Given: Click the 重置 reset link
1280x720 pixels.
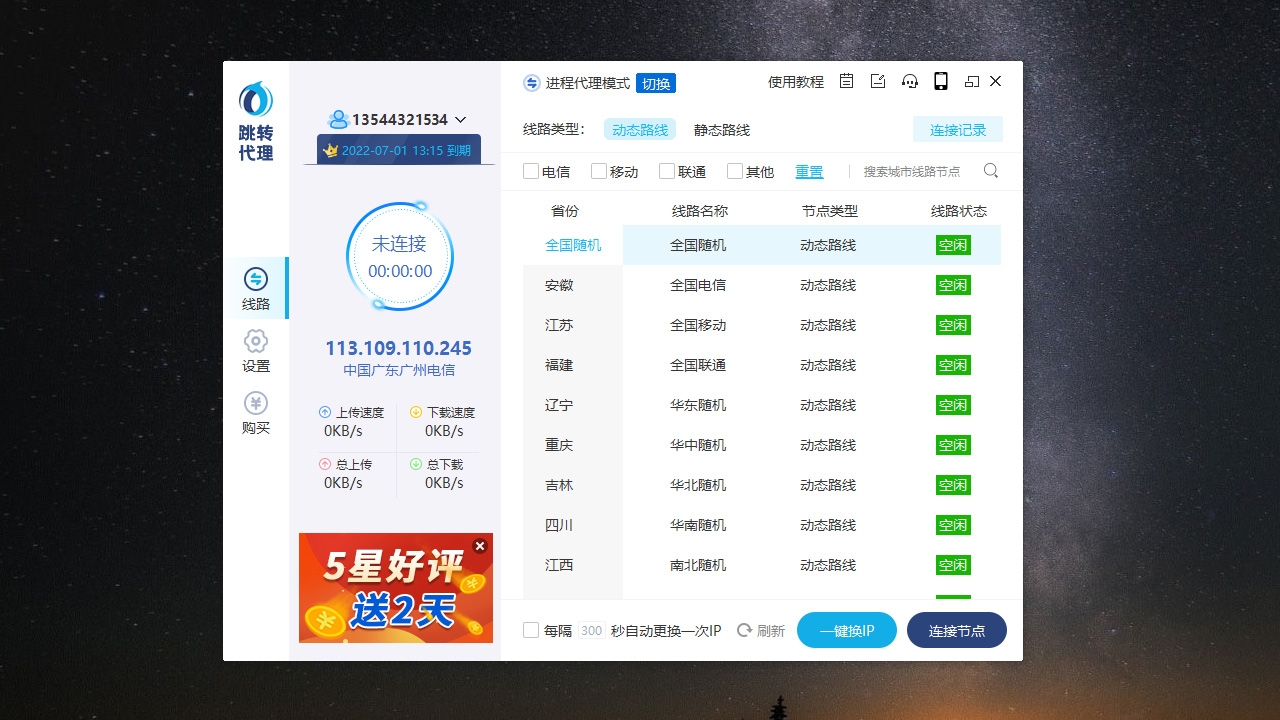Looking at the screenshot, I should (x=809, y=172).
